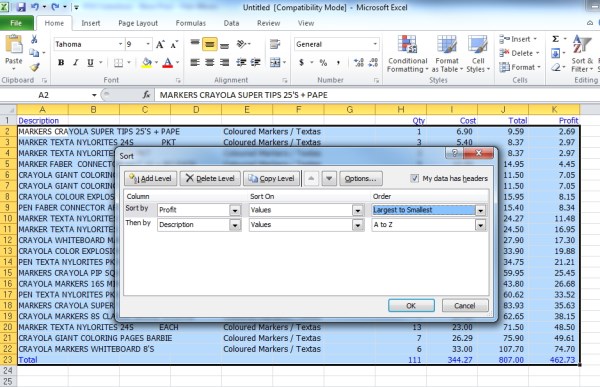The width and height of the screenshot is (600, 387).
Task: Click the formula bar text
Action: pos(243,95)
